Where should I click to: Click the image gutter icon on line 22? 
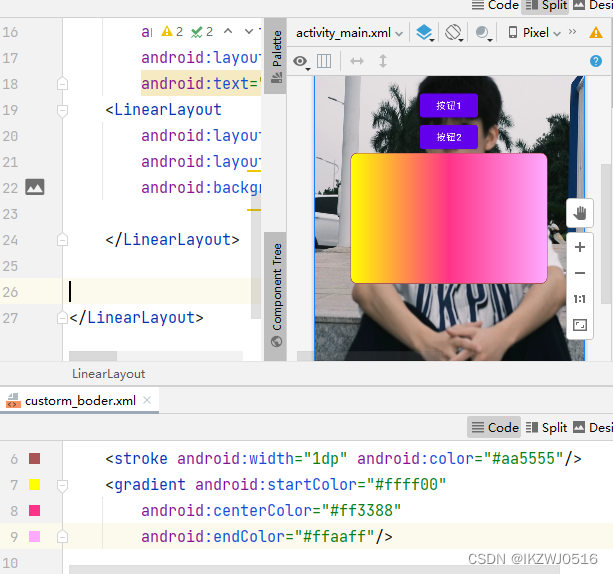tap(35, 187)
